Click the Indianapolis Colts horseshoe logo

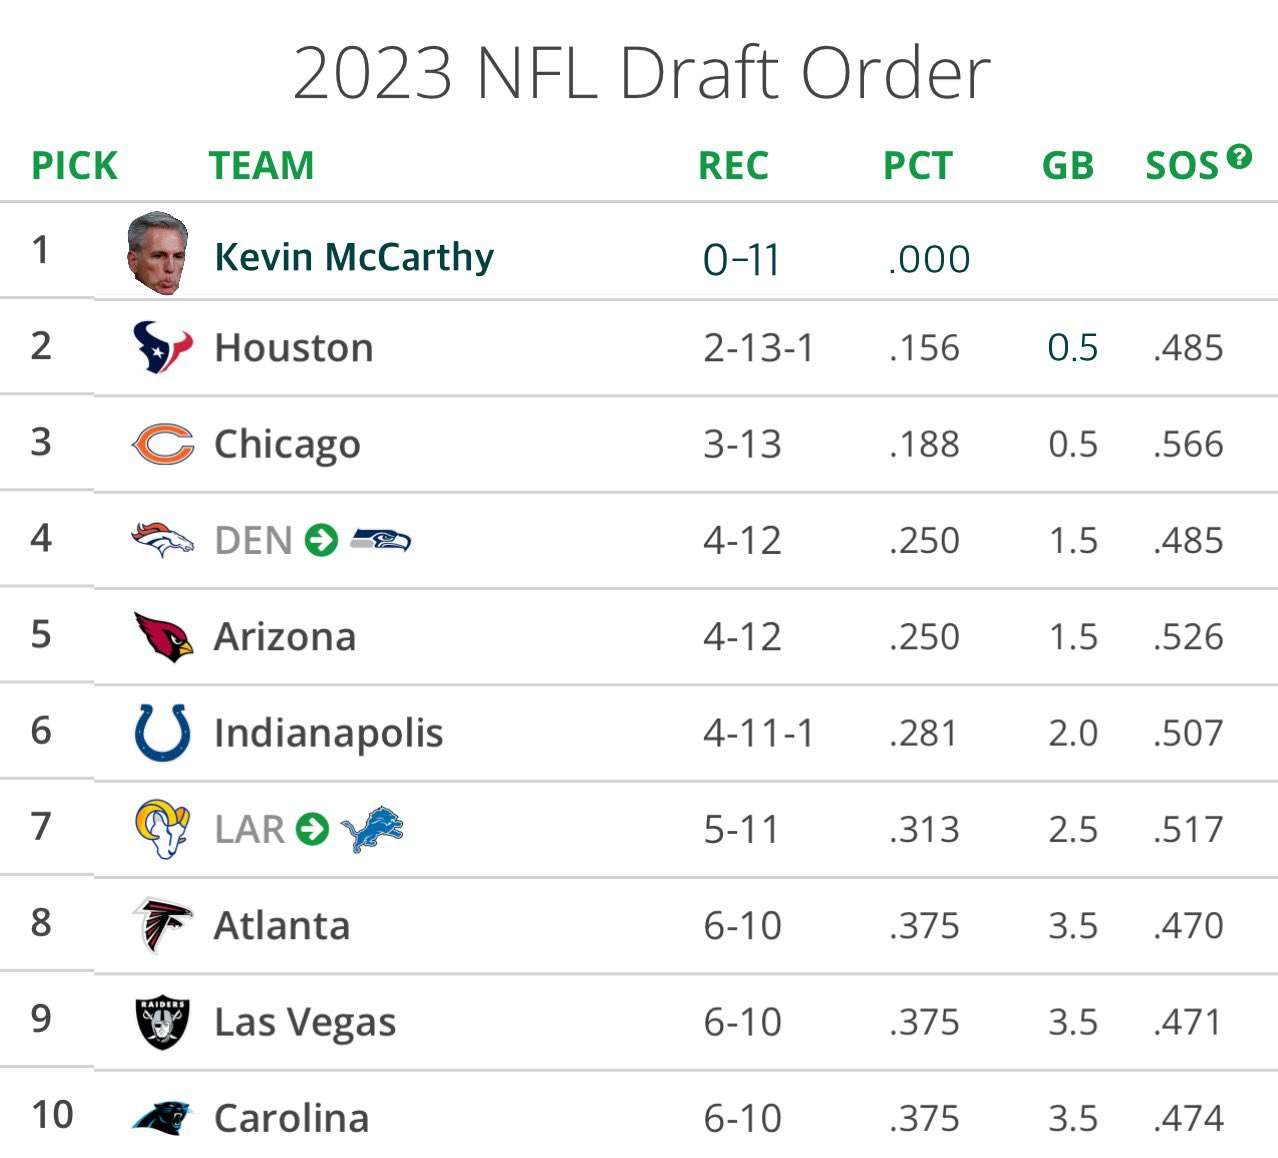[162, 733]
